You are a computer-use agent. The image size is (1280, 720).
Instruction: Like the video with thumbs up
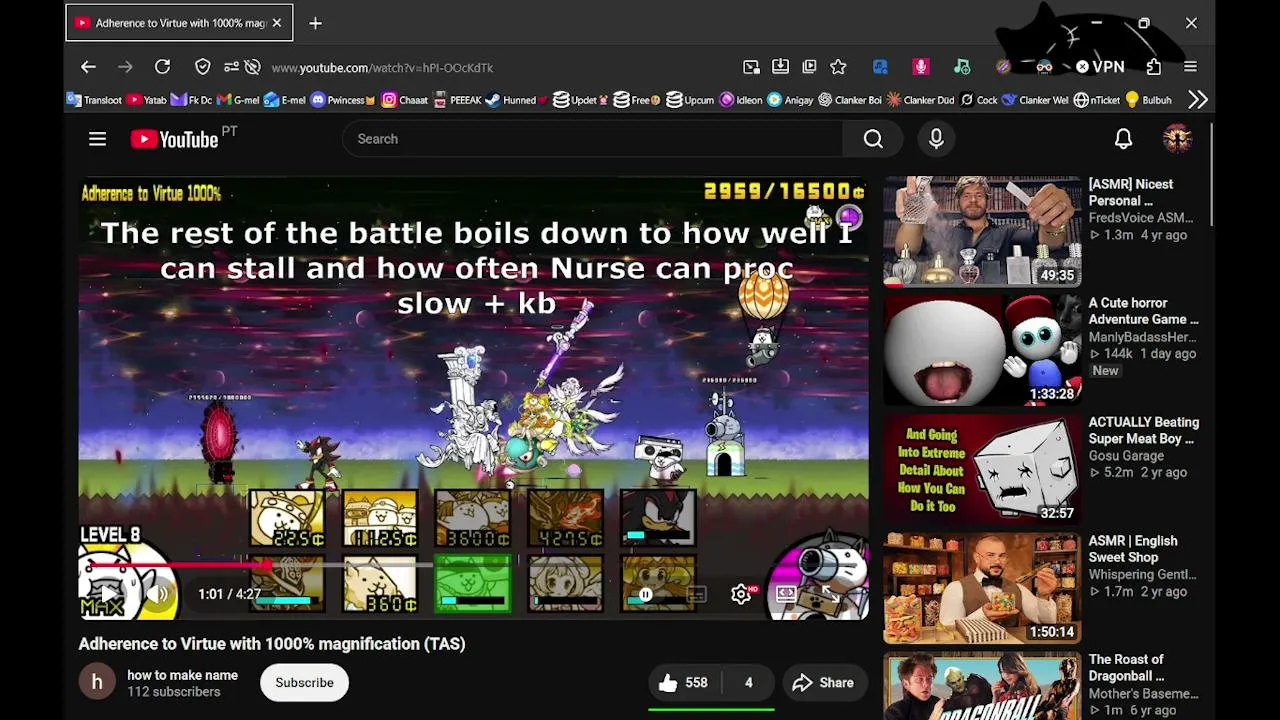[683, 683]
